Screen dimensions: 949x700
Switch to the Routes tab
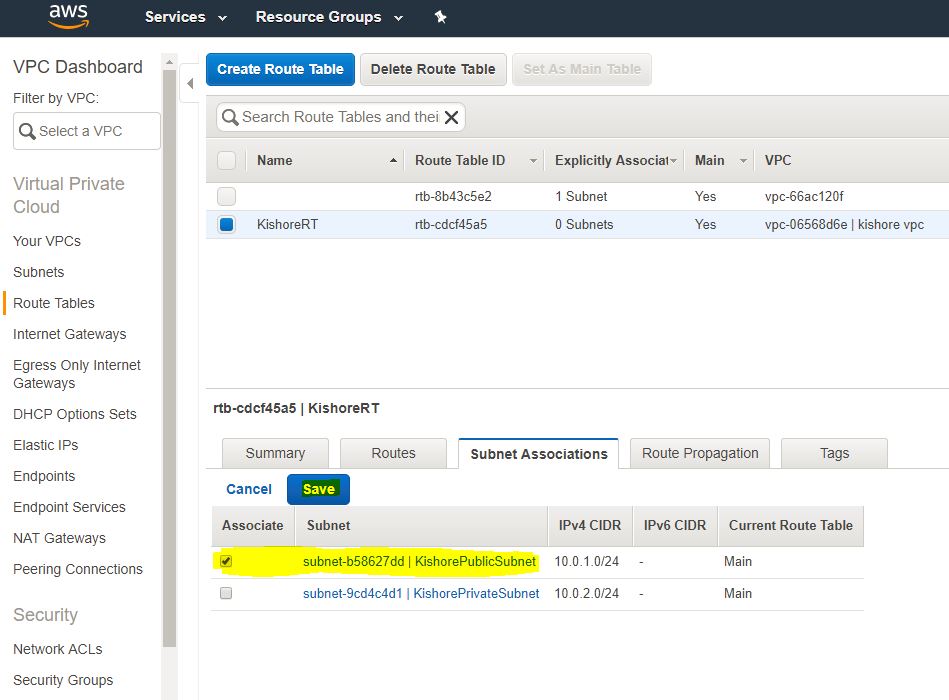click(x=393, y=453)
